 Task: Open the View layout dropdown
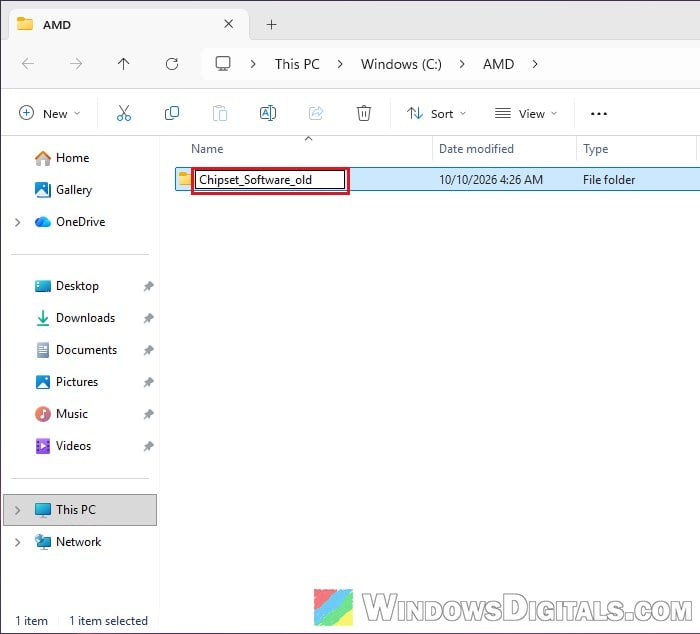[526, 114]
